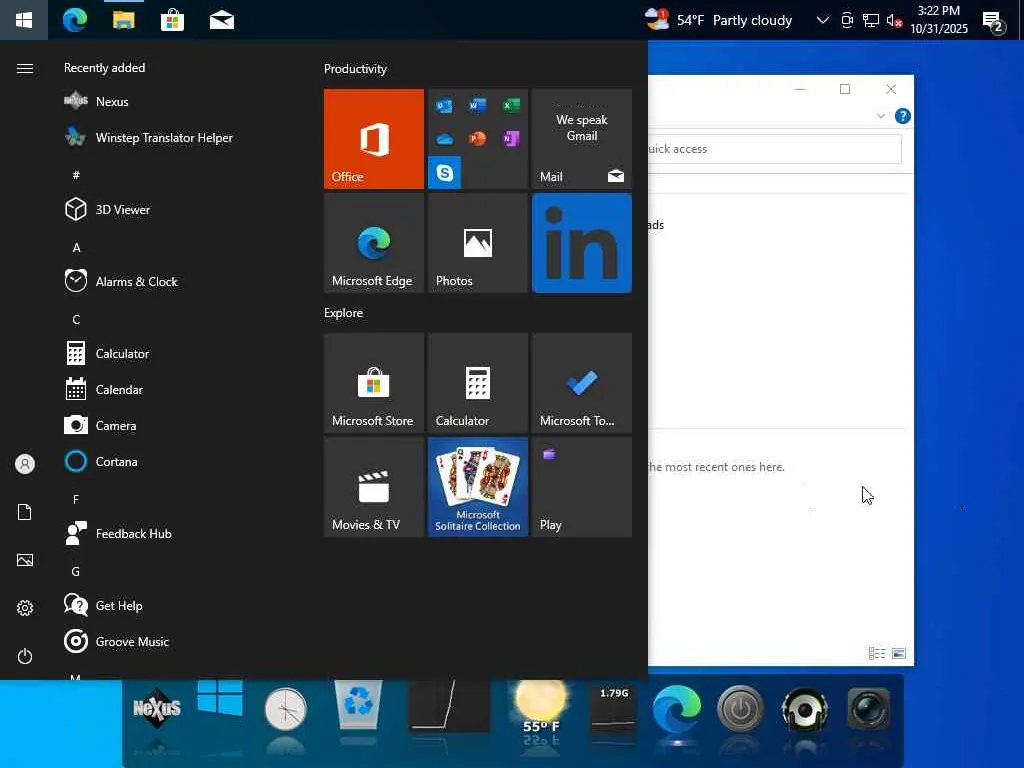Switch File Explorer to details view
Viewport: 1024px width, 768px height.
coord(876,653)
